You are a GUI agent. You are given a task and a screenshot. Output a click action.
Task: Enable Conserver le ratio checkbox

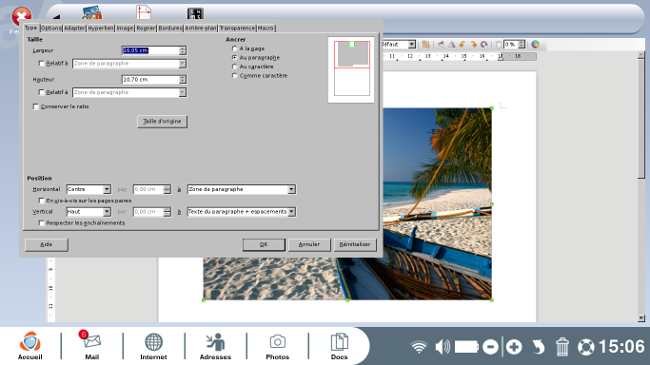pos(36,107)
